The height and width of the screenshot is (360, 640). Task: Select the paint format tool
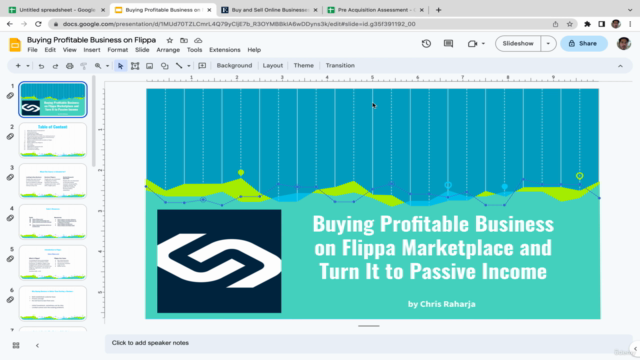(x=84, y=66)
